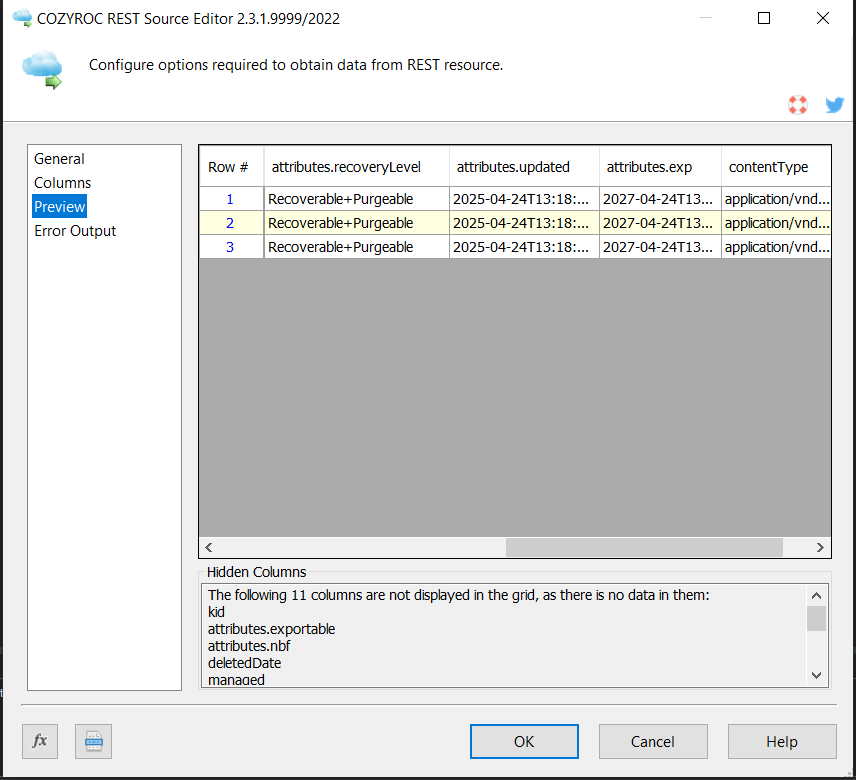Open the expression editor fx button
The width and height of the screenshot is (856, 780).
point(40,741)
